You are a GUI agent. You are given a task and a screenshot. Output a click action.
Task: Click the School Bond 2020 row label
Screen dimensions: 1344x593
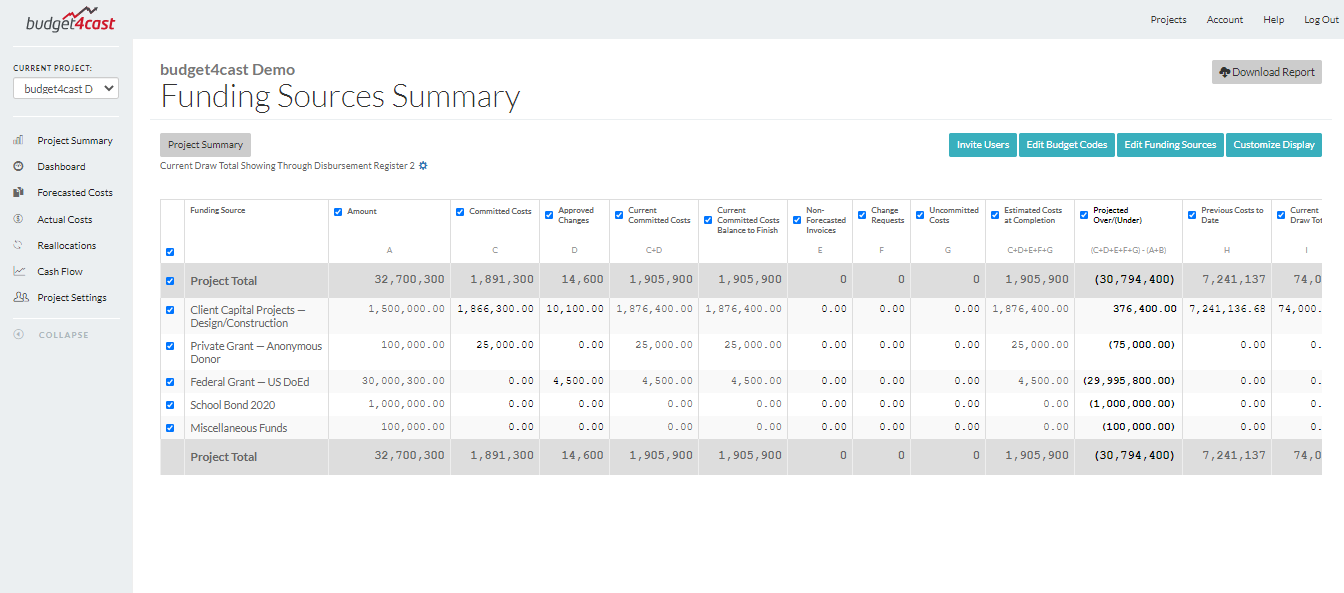pyautogui.click(x=233, y=405)
